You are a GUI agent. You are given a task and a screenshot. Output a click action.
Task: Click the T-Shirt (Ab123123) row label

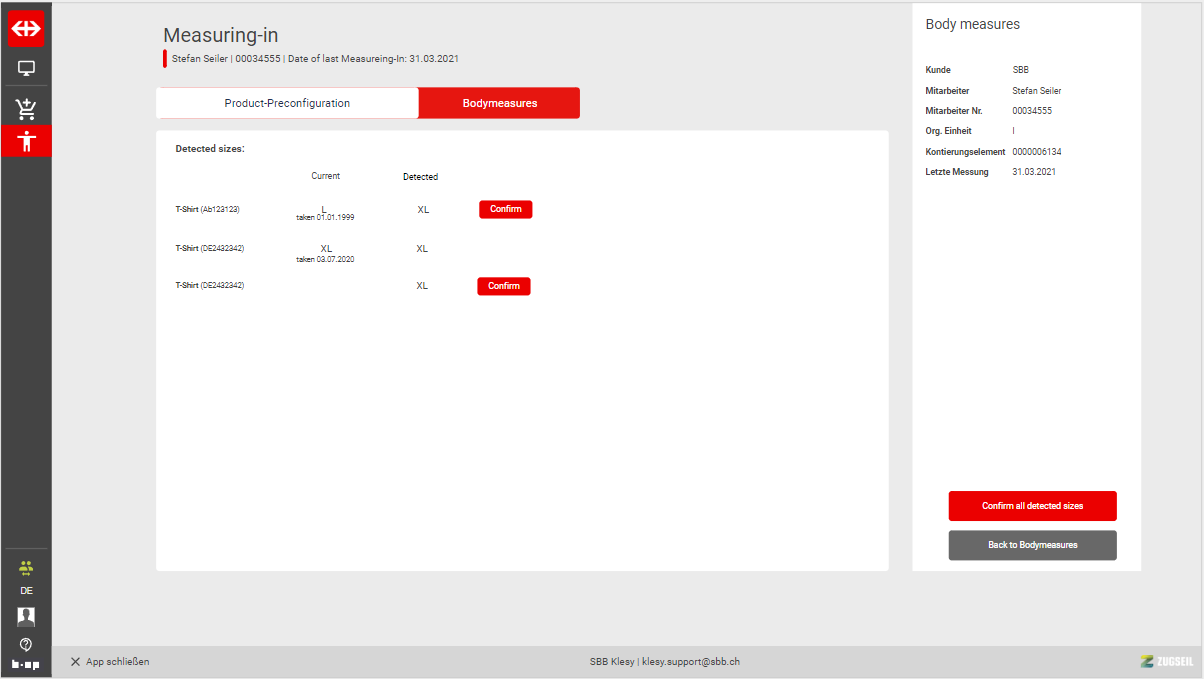tap(207, 209)
